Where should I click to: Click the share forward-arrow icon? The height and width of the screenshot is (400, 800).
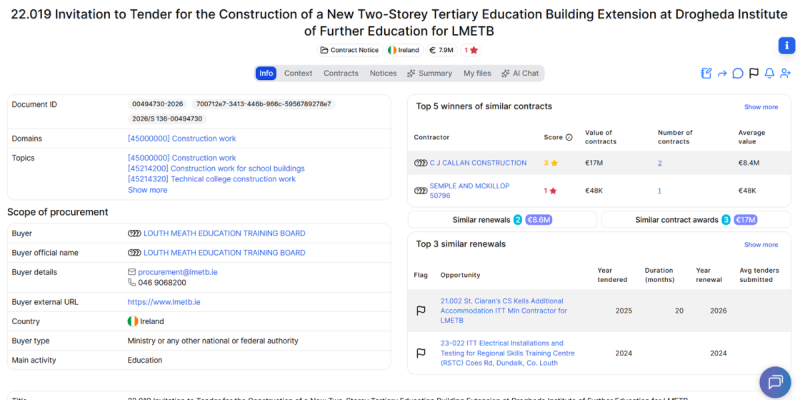click(722, 73)
